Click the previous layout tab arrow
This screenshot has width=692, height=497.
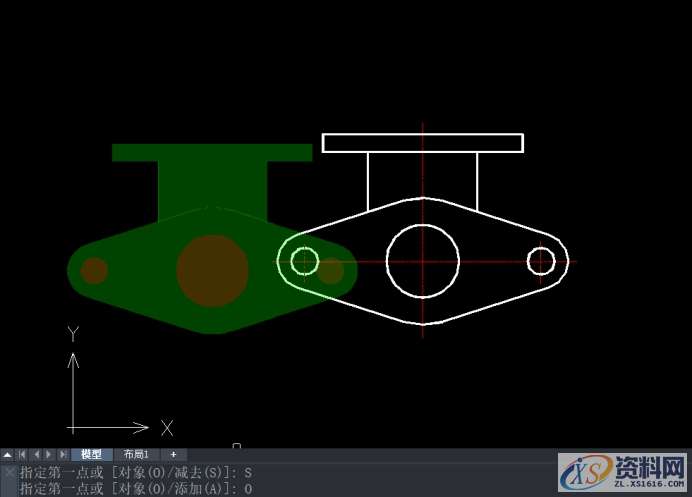coord(36,455)
